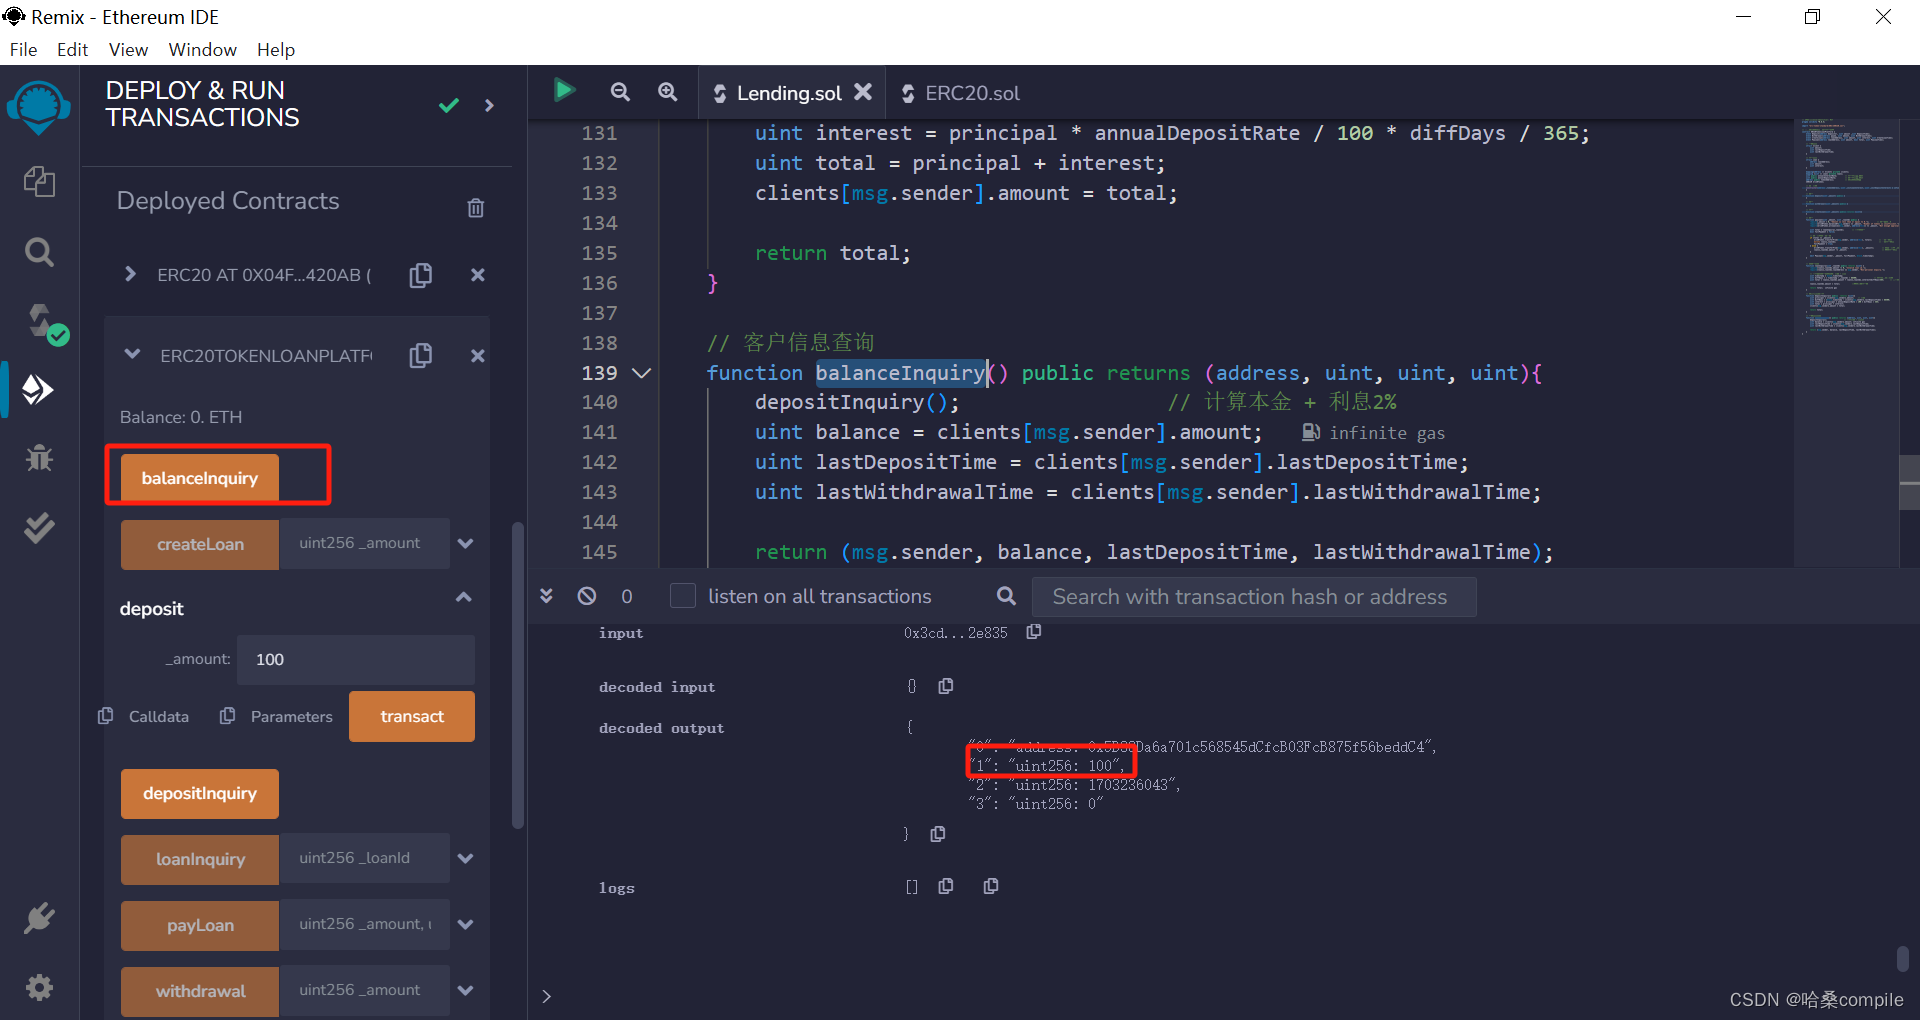Open the Deploy & run transactions sidebar icon

(x=38, y=389)
